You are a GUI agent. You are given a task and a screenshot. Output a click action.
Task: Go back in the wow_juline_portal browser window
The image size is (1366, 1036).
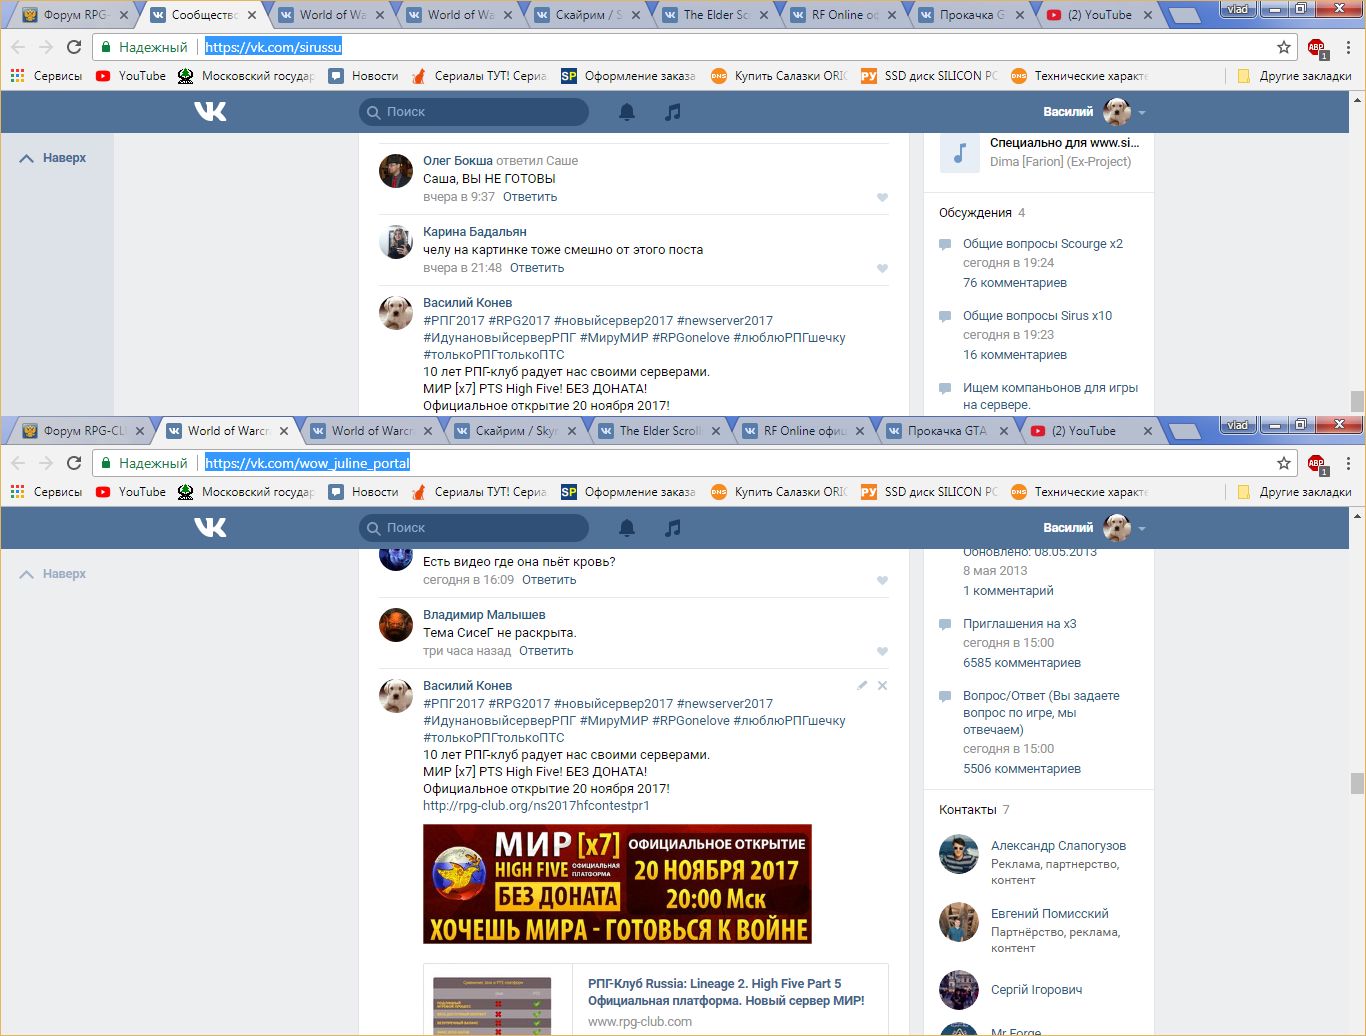pos(18,463)
